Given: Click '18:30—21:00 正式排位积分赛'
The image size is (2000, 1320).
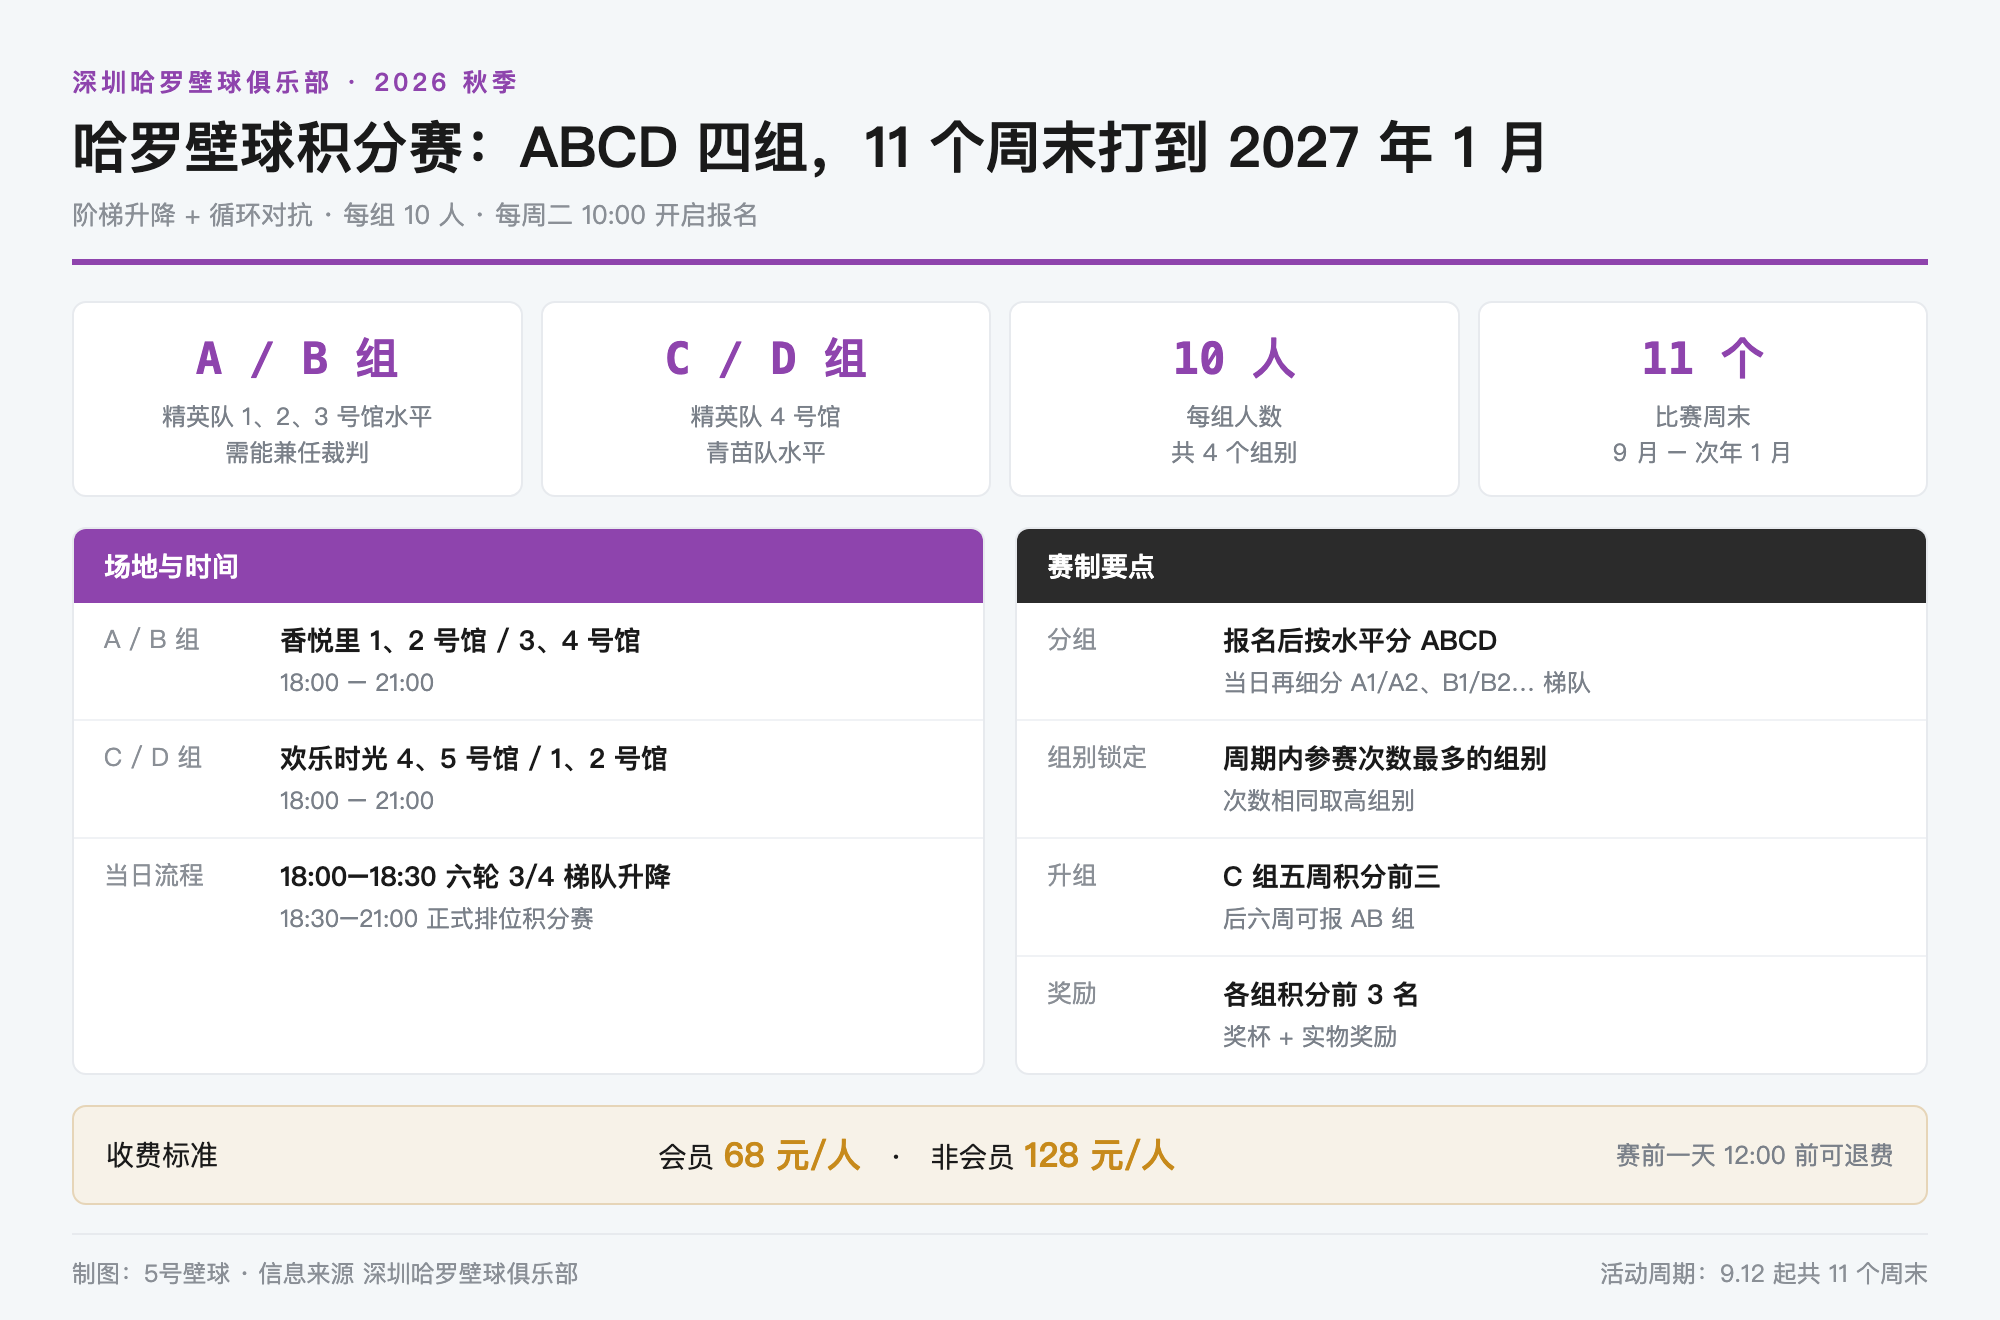Looking at the screenshot, I should 437,918.
